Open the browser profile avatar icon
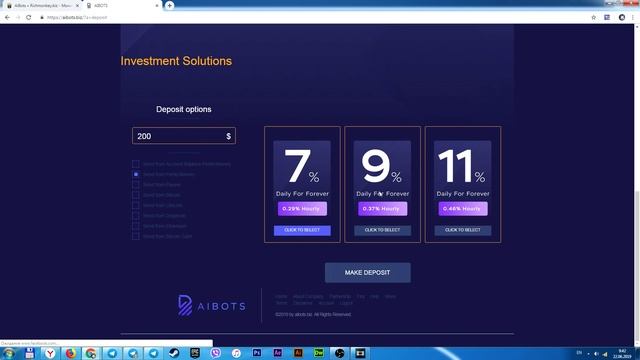640x360 pixels. (x=622, y=18)
